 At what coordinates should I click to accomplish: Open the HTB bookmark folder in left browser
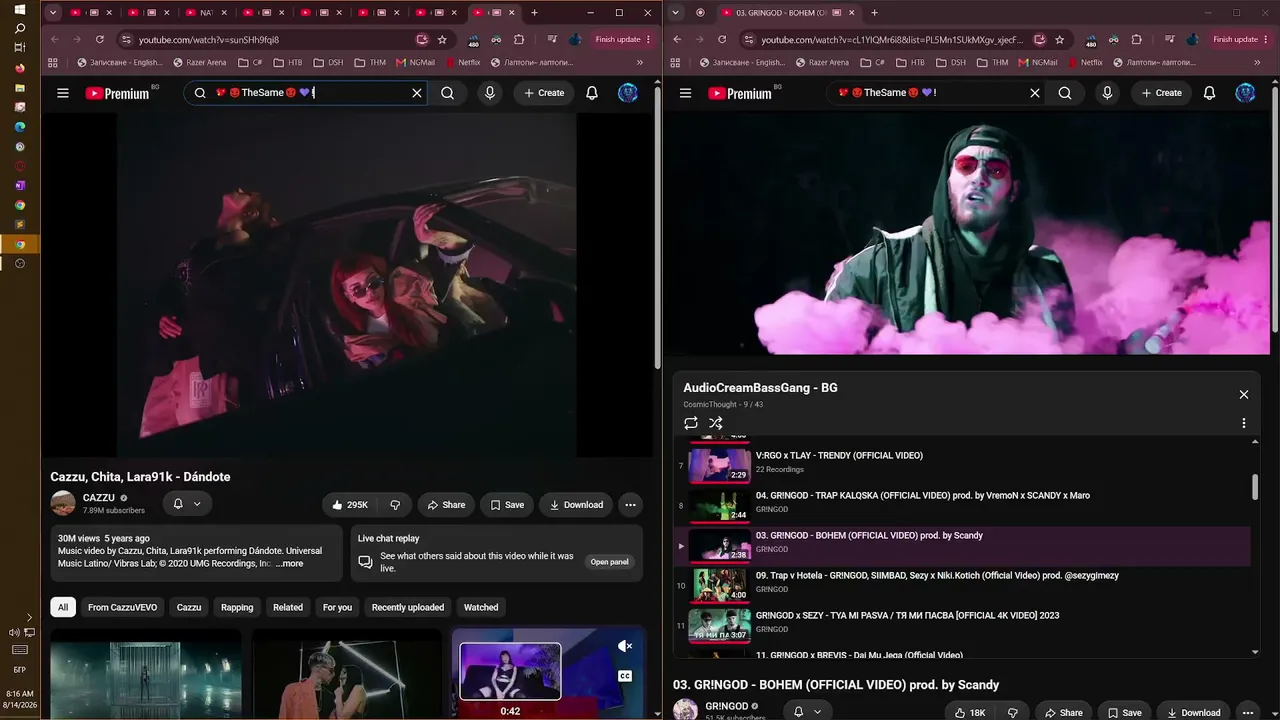click(287, 62)
